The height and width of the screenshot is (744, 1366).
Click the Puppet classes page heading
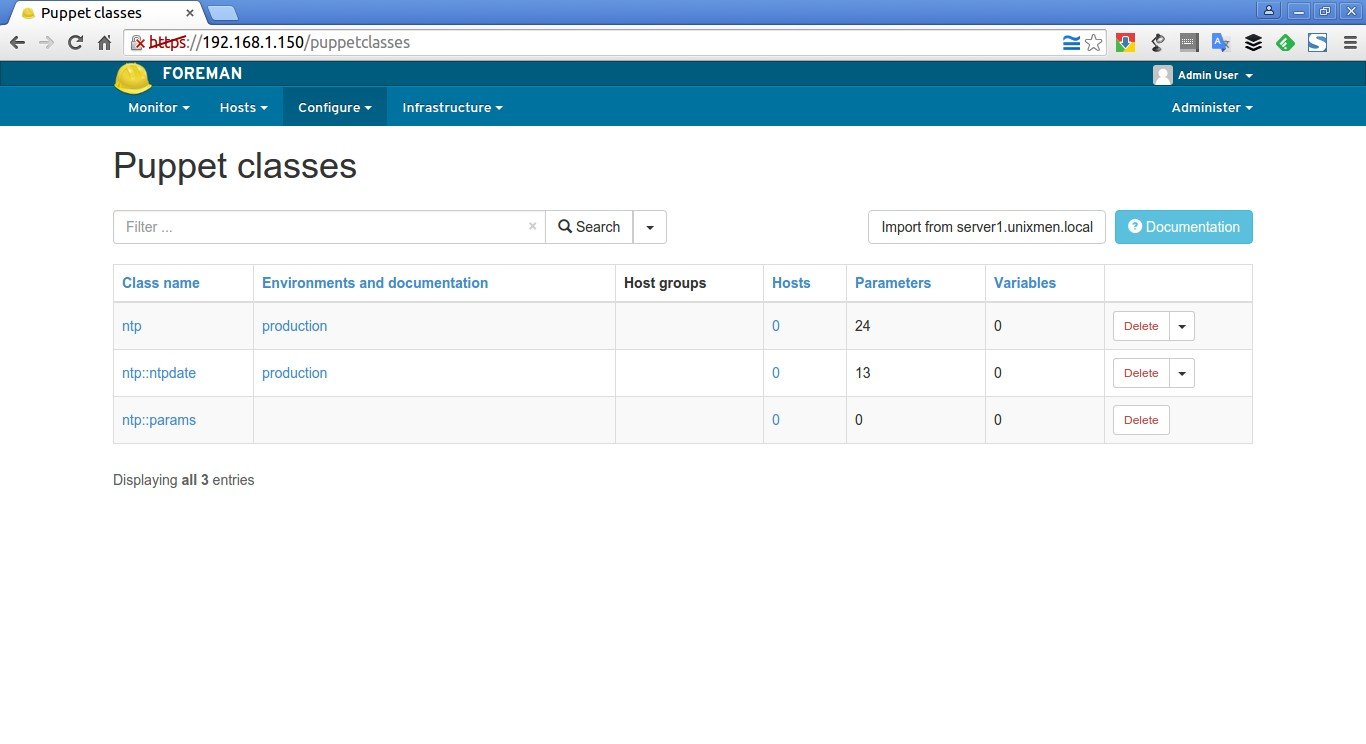coord(235,166)
